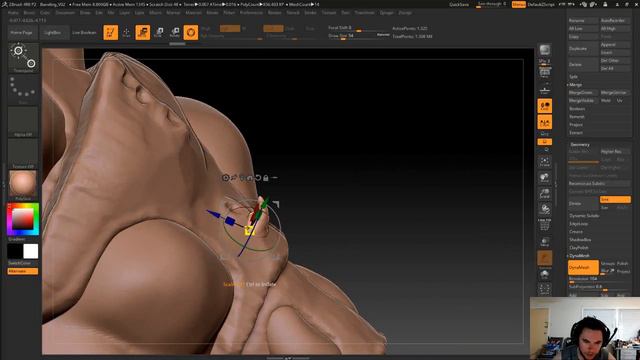Click the Live Boolean button

pos(84,33)
